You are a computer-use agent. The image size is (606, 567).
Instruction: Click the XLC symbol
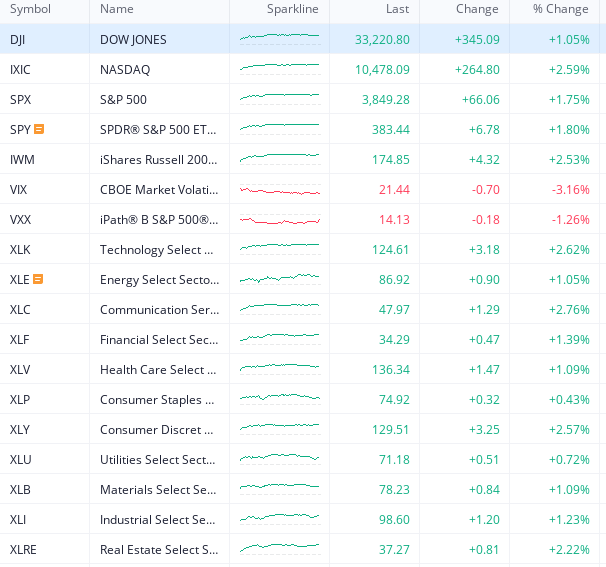(20, 310)
